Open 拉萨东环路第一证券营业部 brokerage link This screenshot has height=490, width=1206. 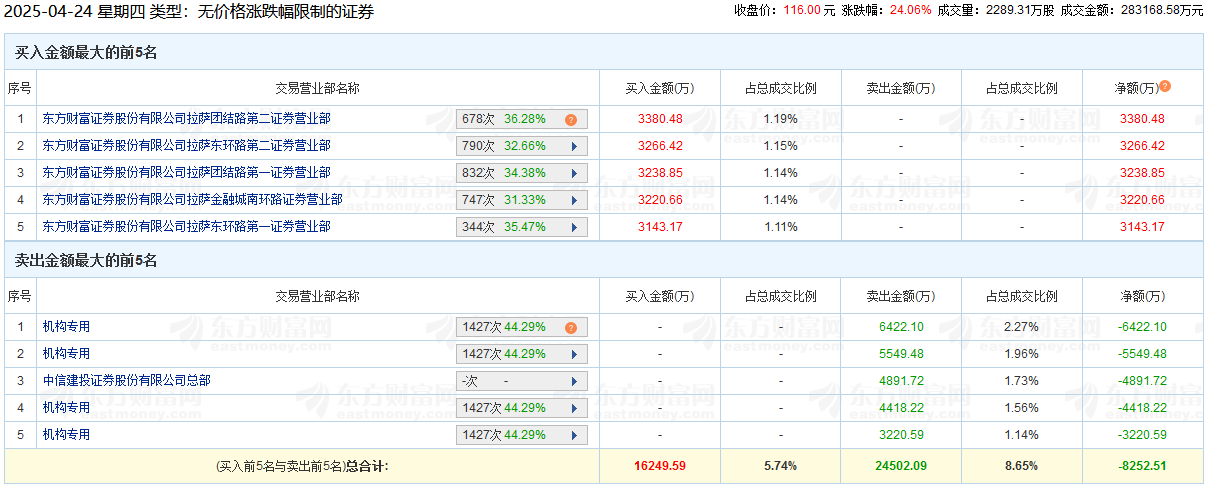pyautogui.click(x=186, y=227)
